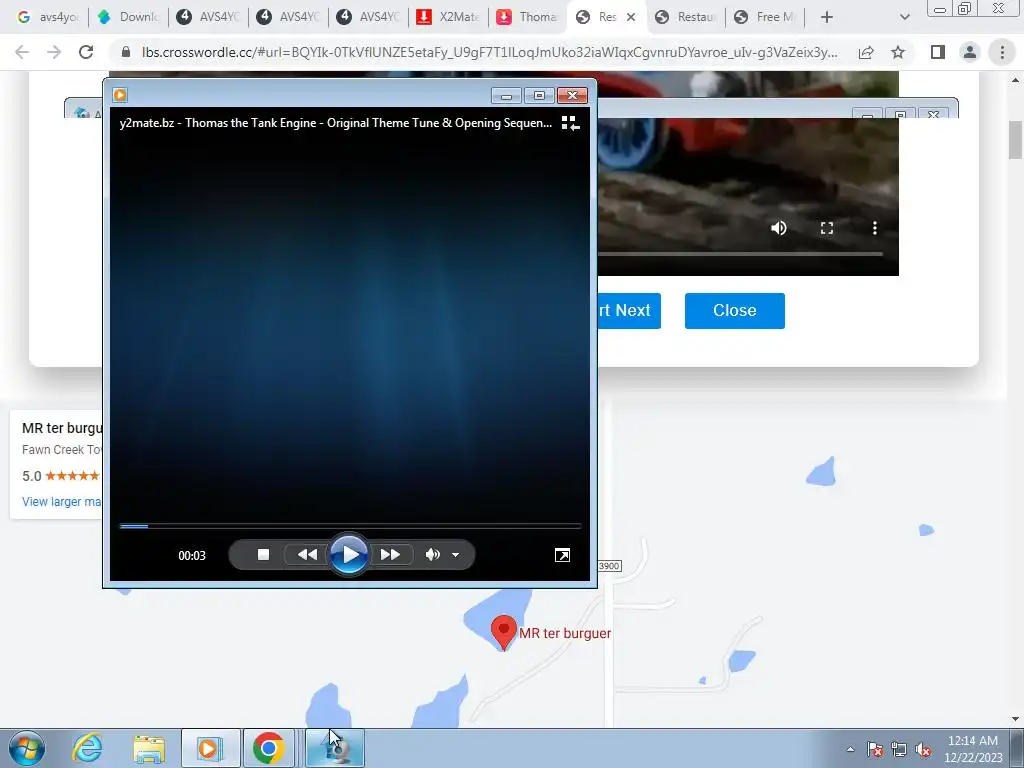The height and width of the screenshot is (768, 1024).
Task: Click the network tray icon
Action: [899, 750]
